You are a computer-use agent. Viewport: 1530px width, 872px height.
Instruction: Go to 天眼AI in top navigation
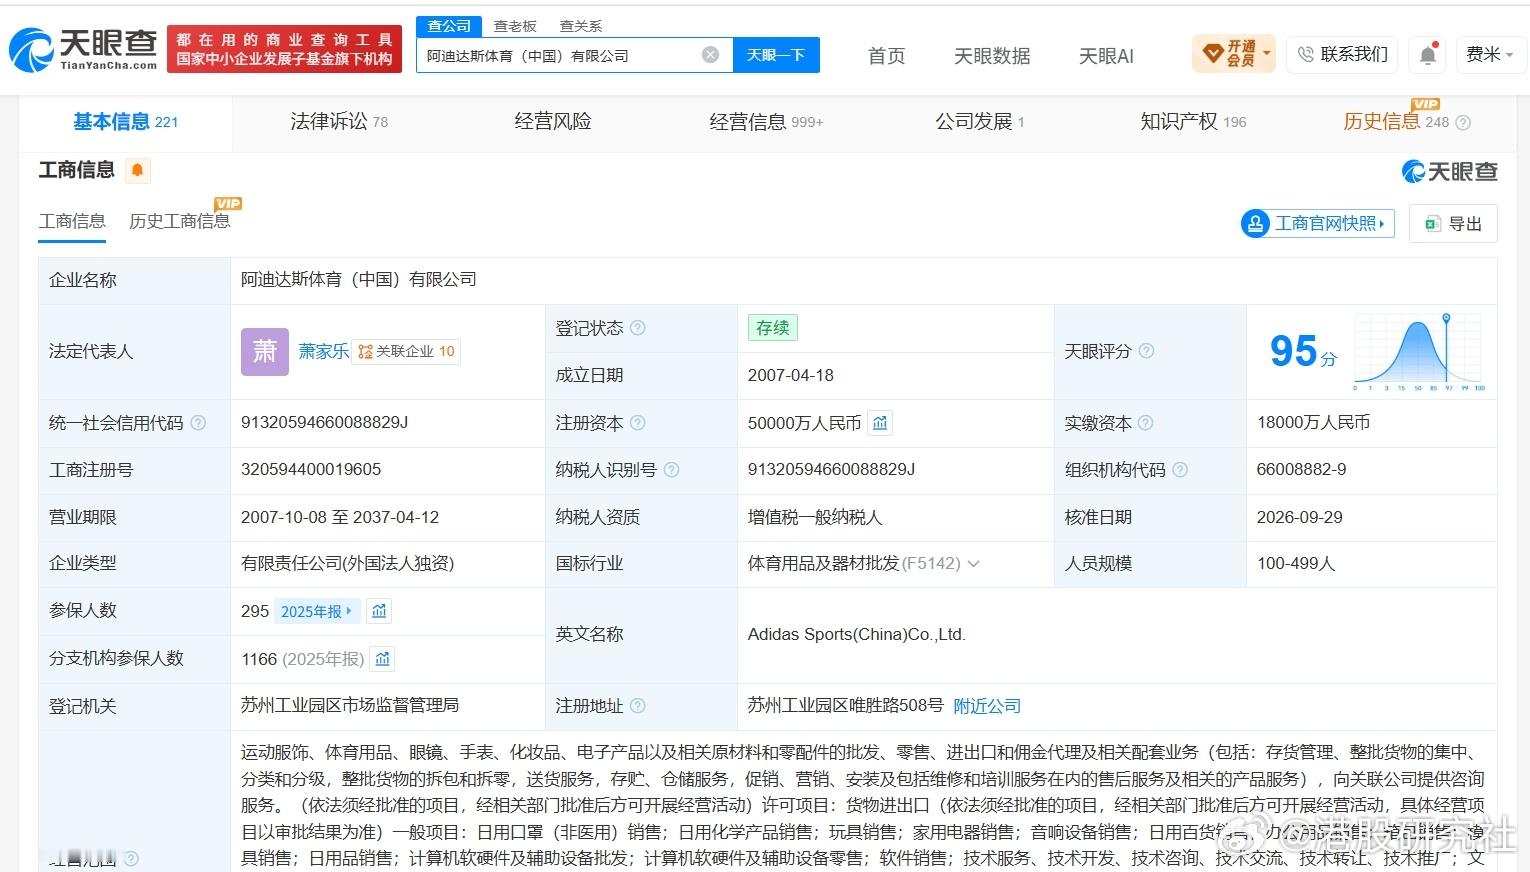click(1106, 56)
